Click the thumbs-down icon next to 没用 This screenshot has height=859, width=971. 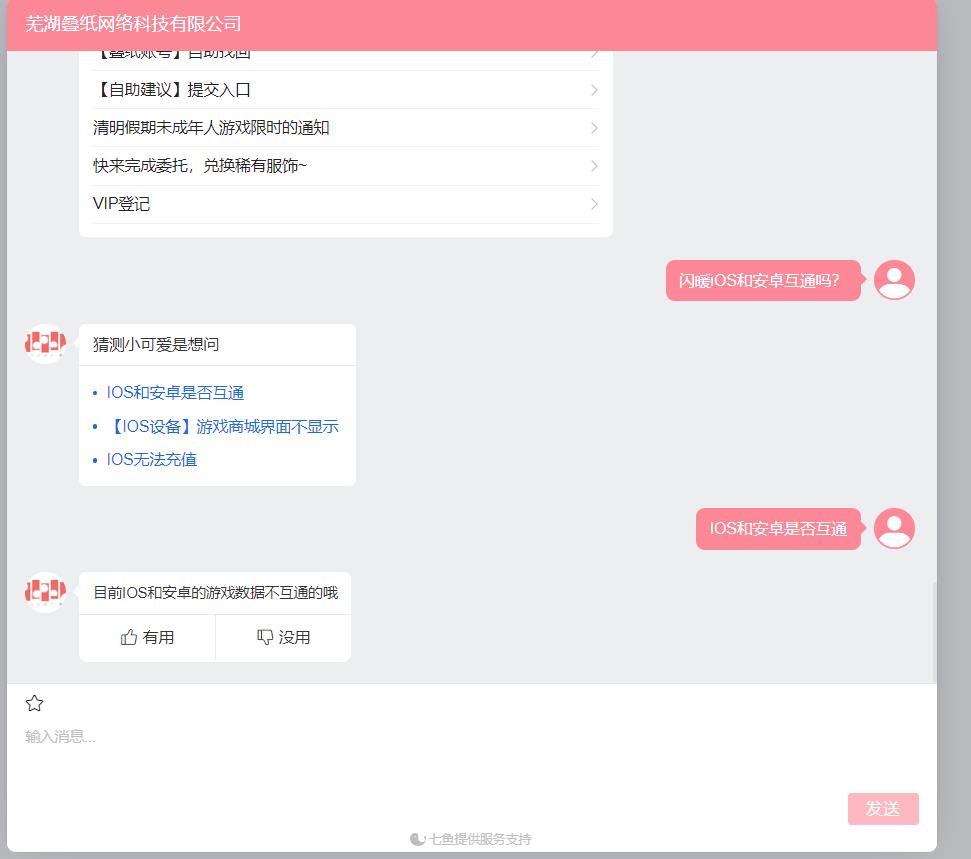pos(264,637)
